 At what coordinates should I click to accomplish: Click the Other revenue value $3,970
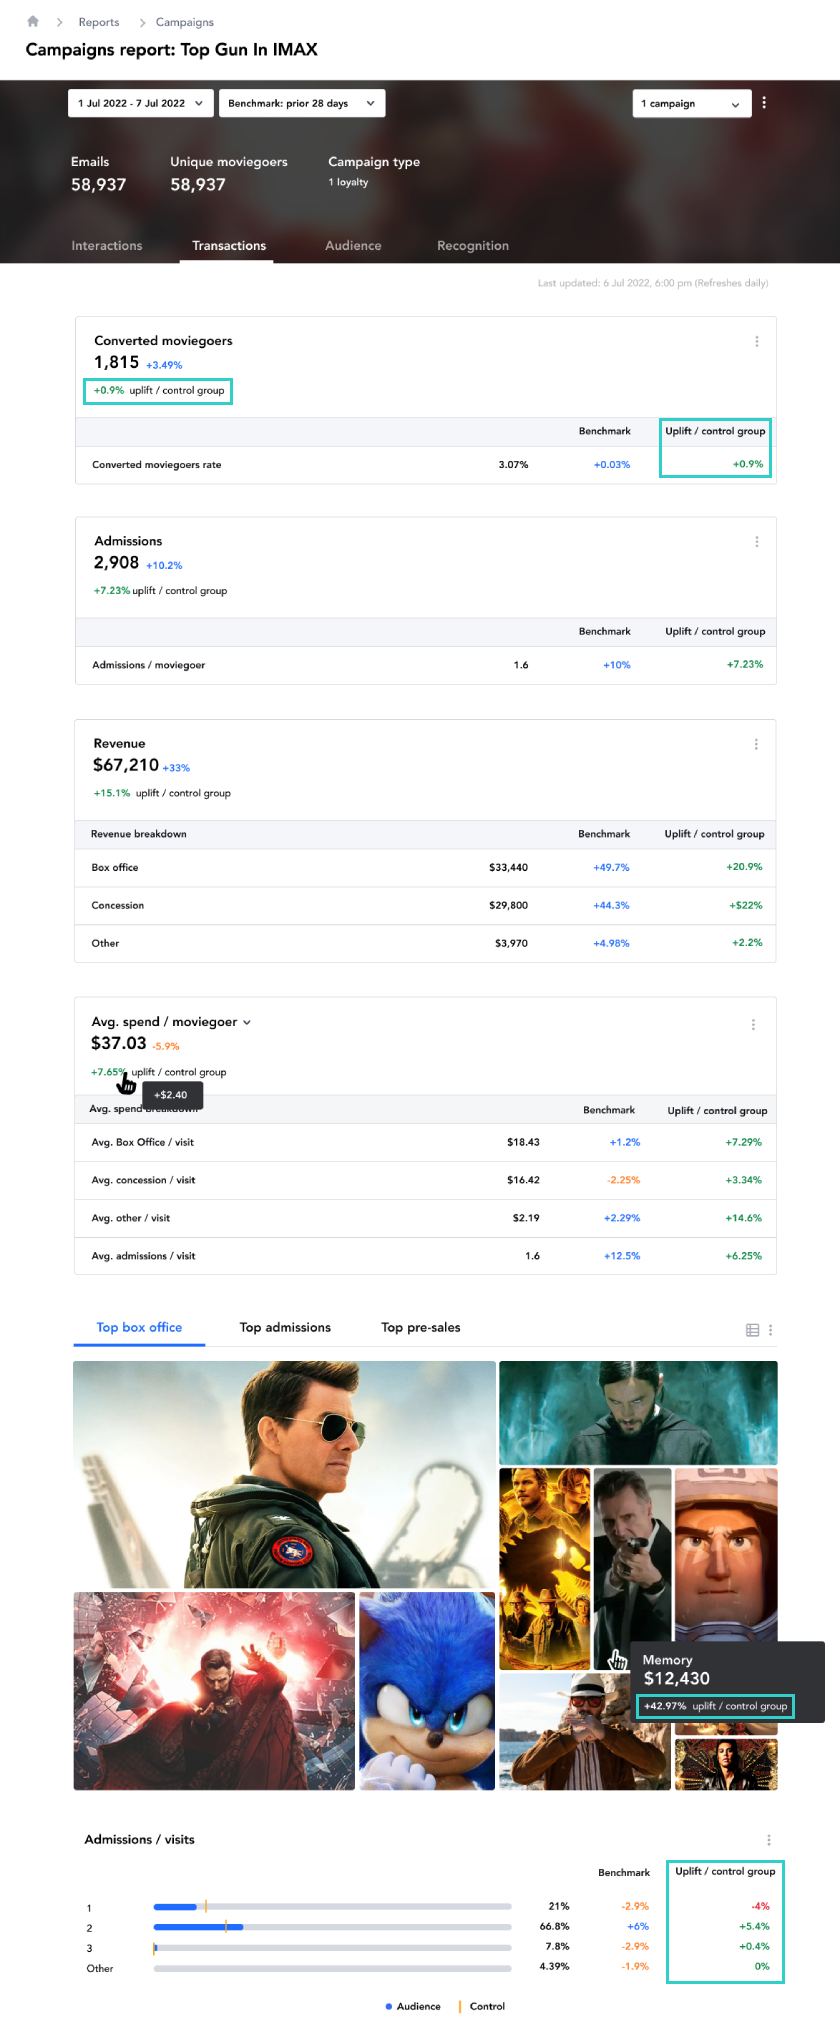(x=511, y=944)
